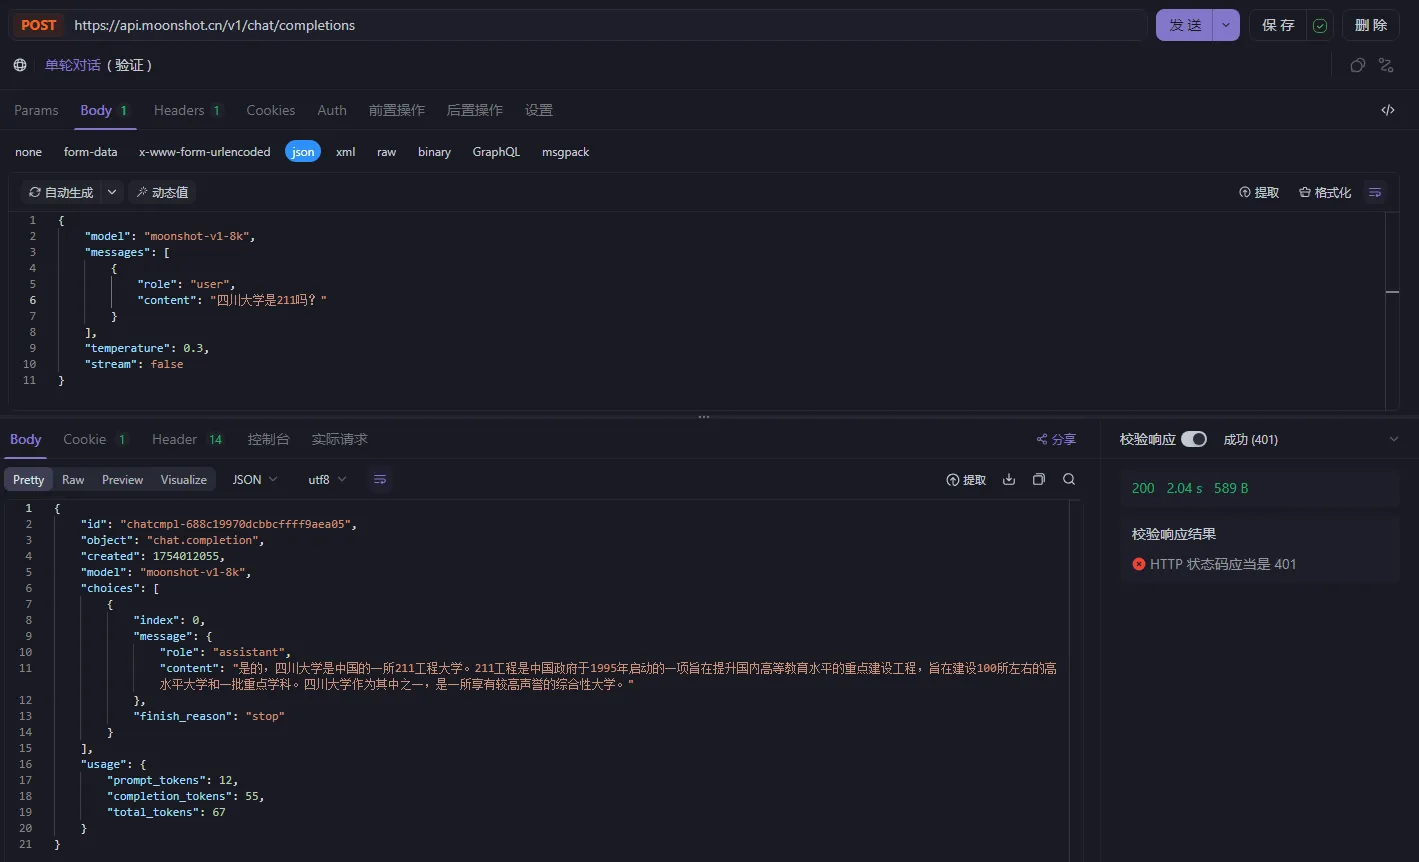
Task: Click the 分享 share link
Action: tap(1056, 439)
